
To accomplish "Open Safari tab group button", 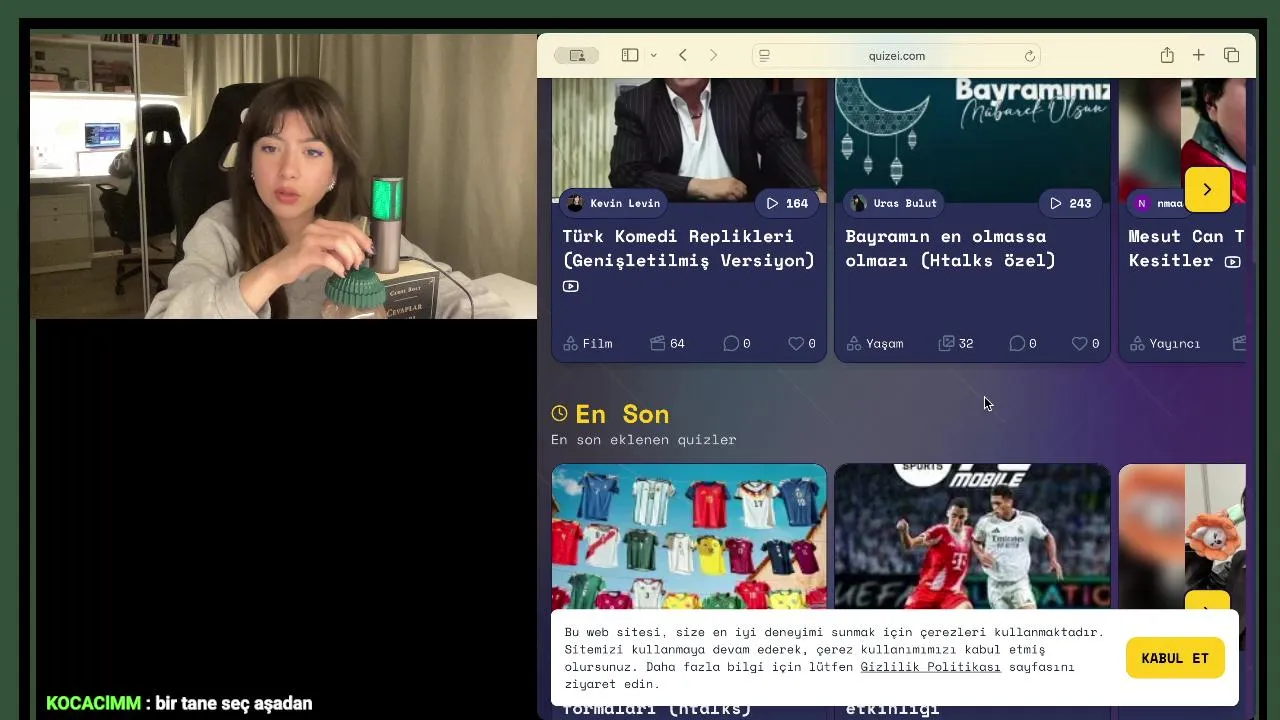I will (x=577, y=56).
